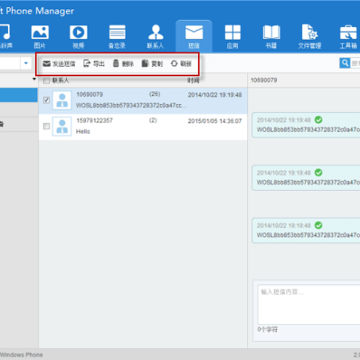Image resolution: width=360 pixels, height=360 pixels.
Task: Focus the 输入短信内容 message input box
Action: pyautogui.click(x=309, y=304)
